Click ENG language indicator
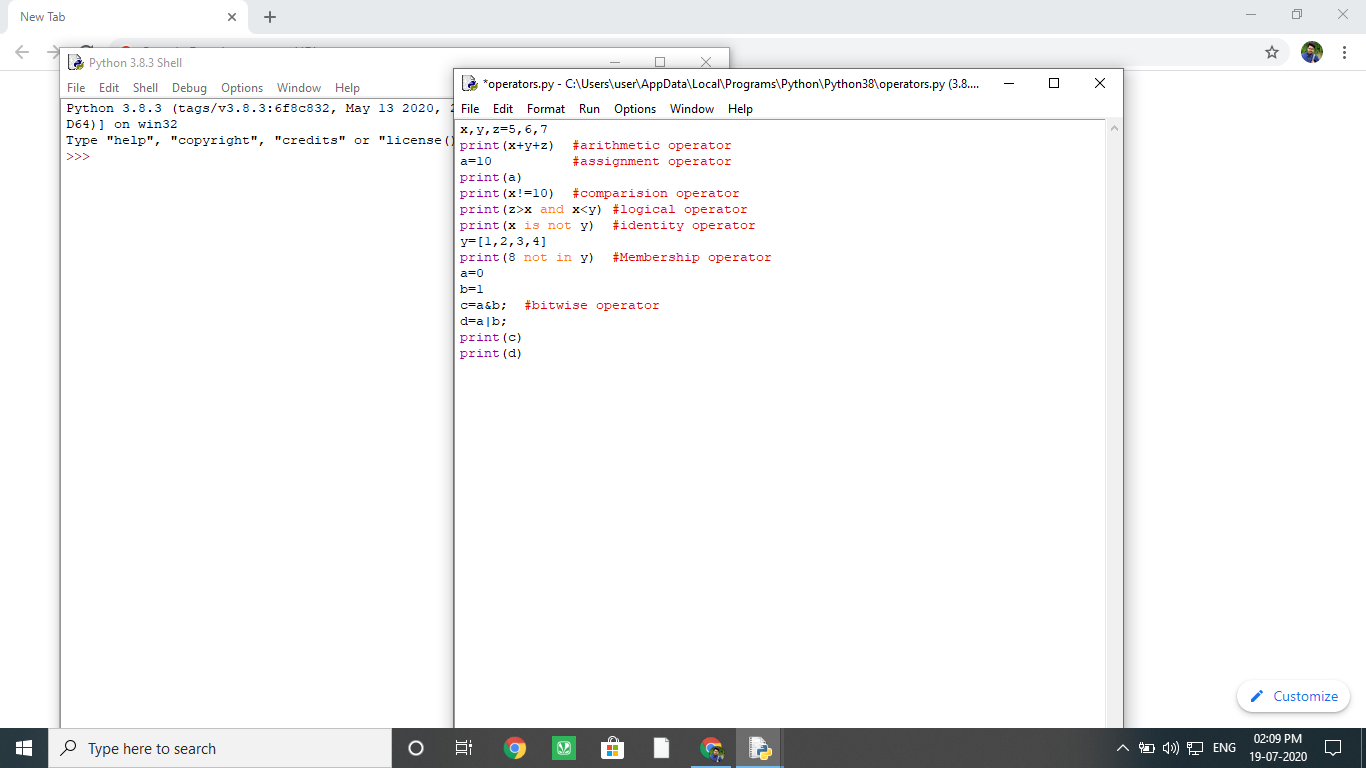The image size is (1366, 768). coord(1224,748)
